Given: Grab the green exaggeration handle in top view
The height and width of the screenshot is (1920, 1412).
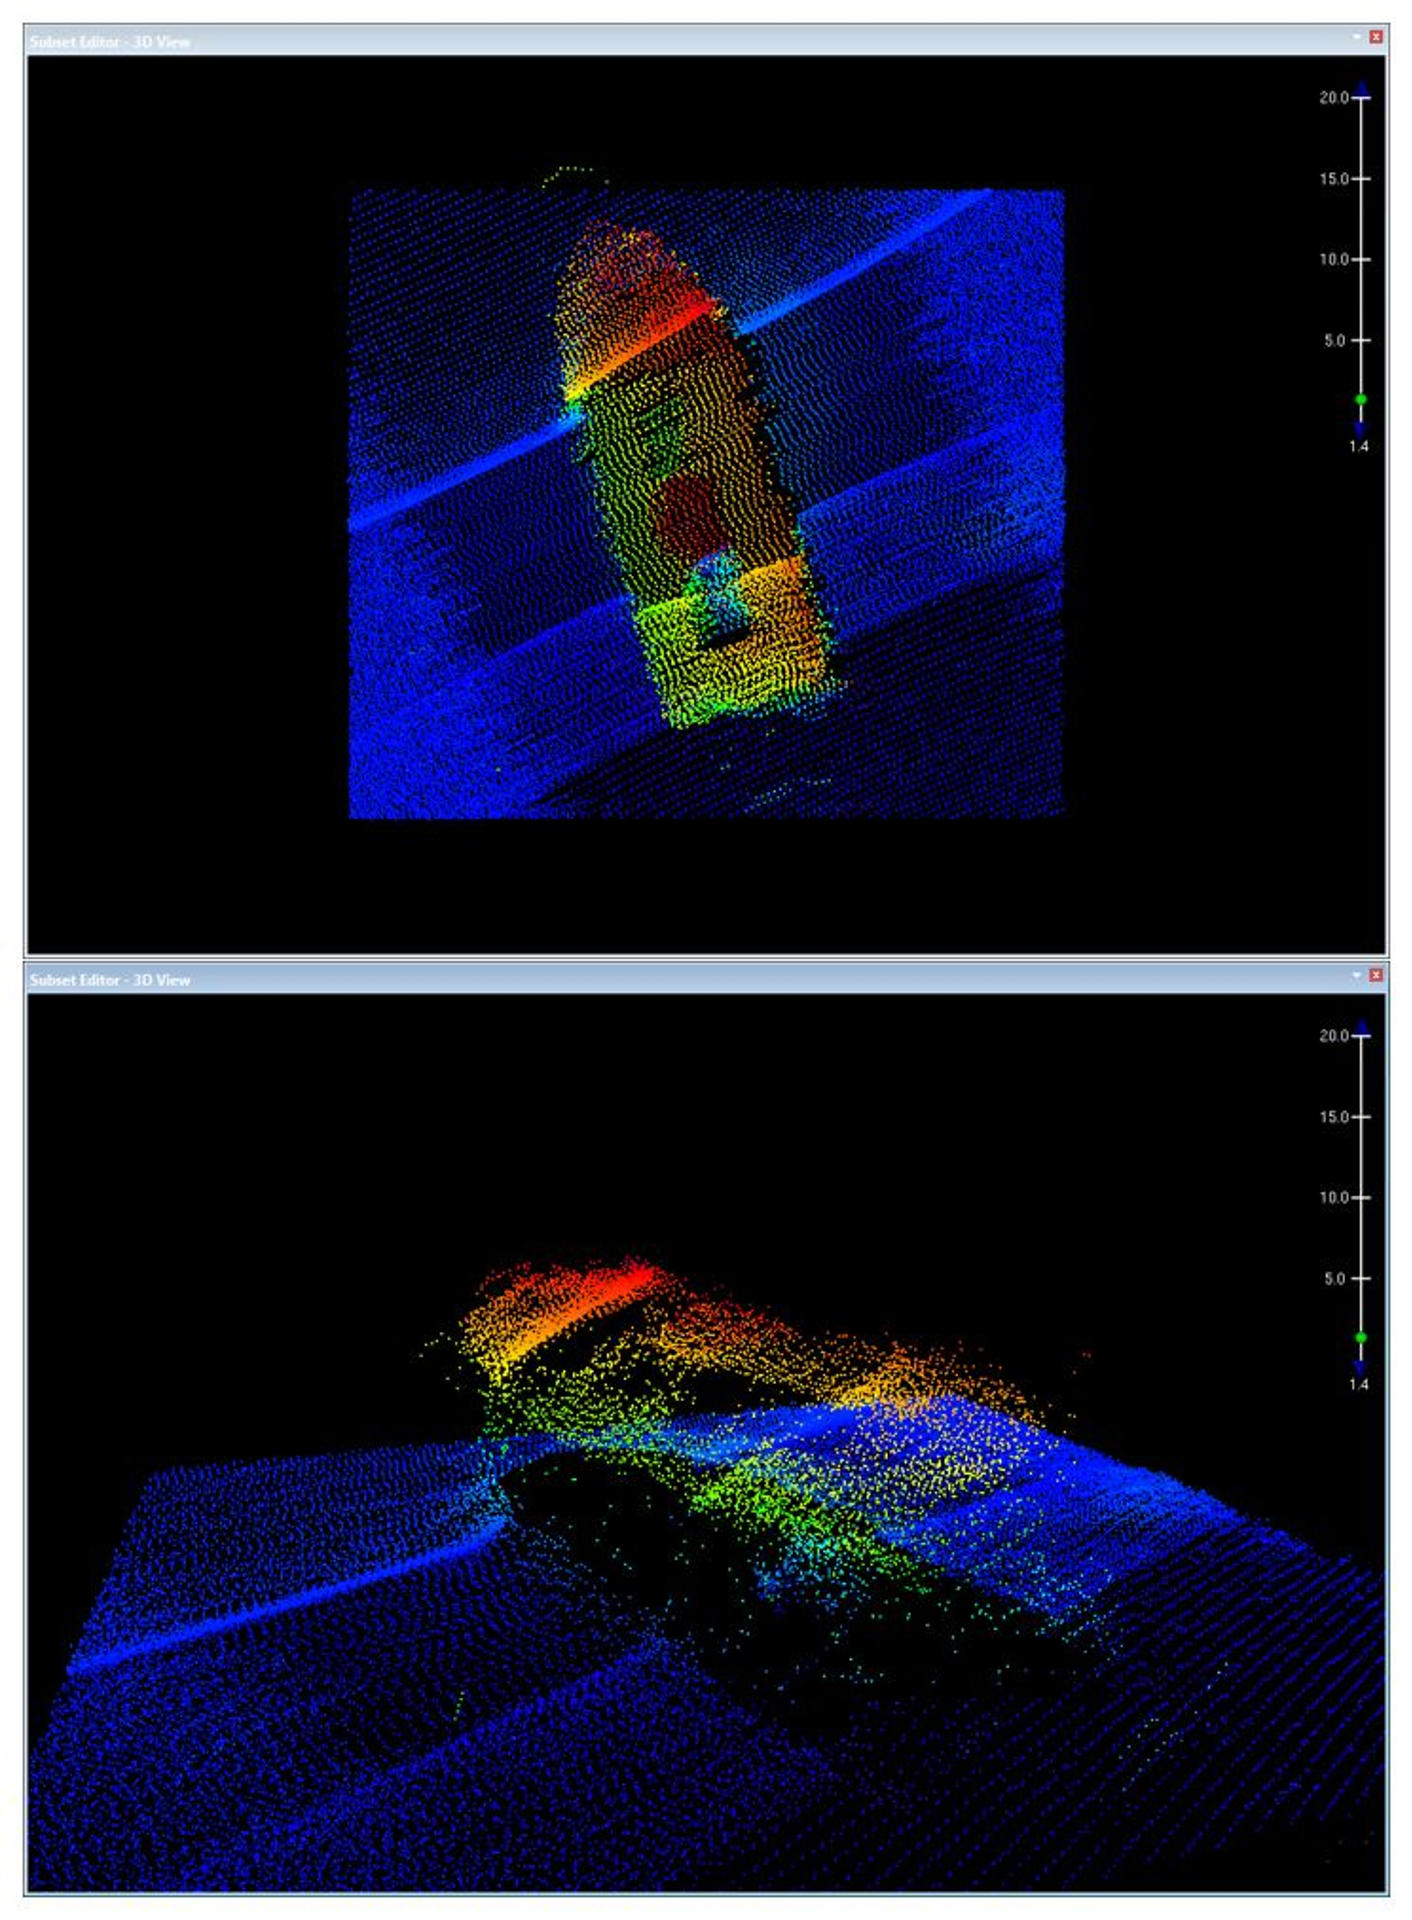Looking at the screenshot, I should coord(1360,400).
